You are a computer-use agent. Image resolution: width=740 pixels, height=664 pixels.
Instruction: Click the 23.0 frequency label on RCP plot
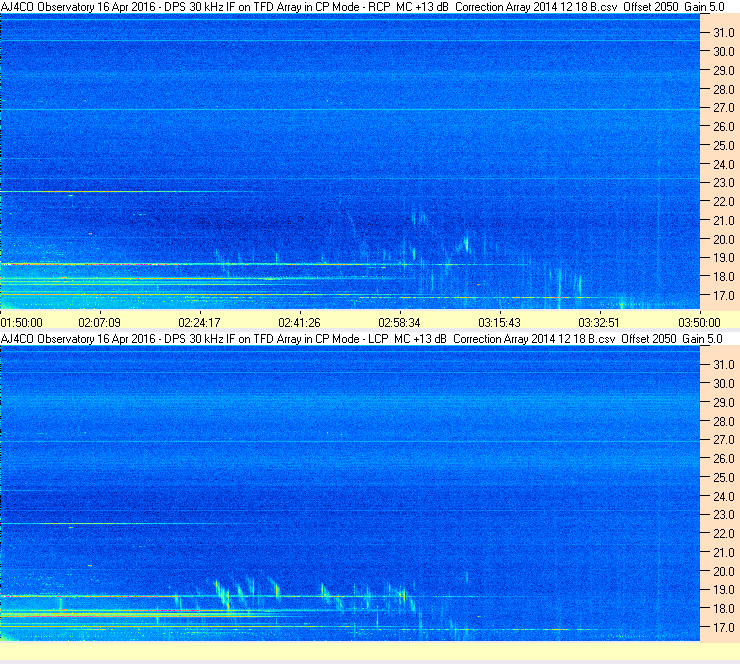(724, 183)
